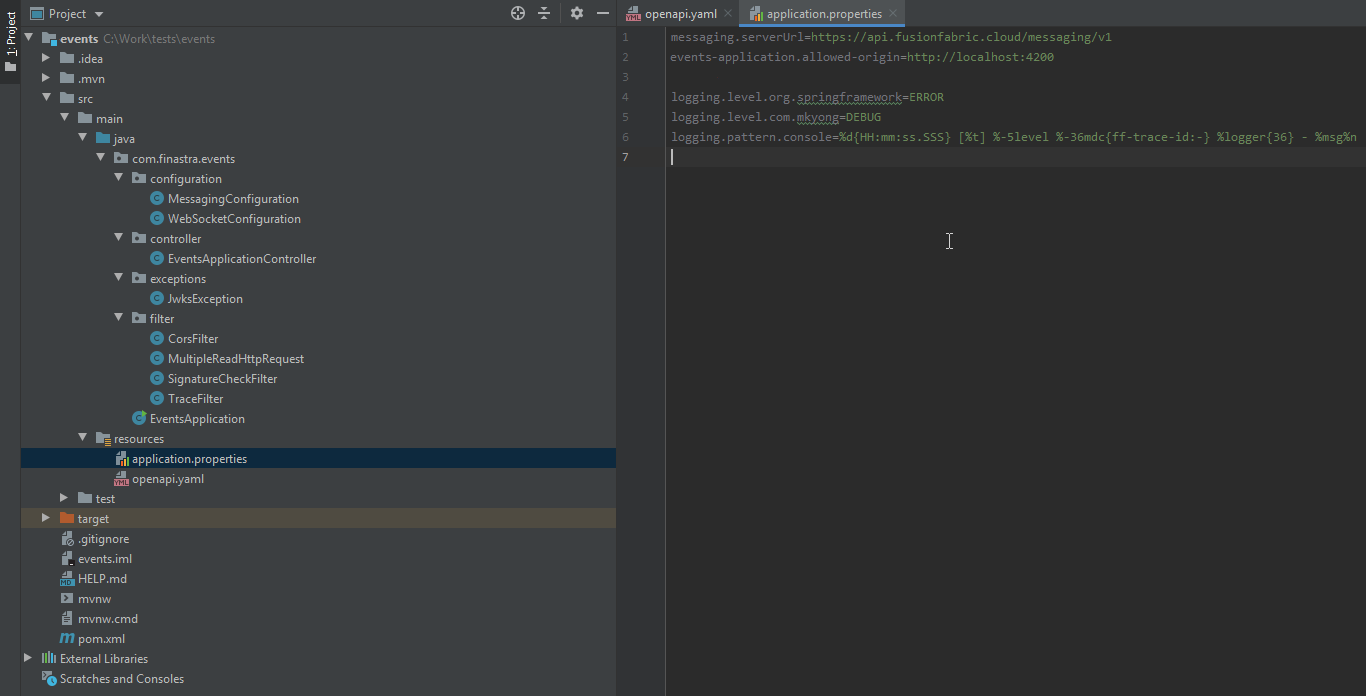1366x696 pixels.
Task: Select the events.iml file
Action: tap(105, 559)
